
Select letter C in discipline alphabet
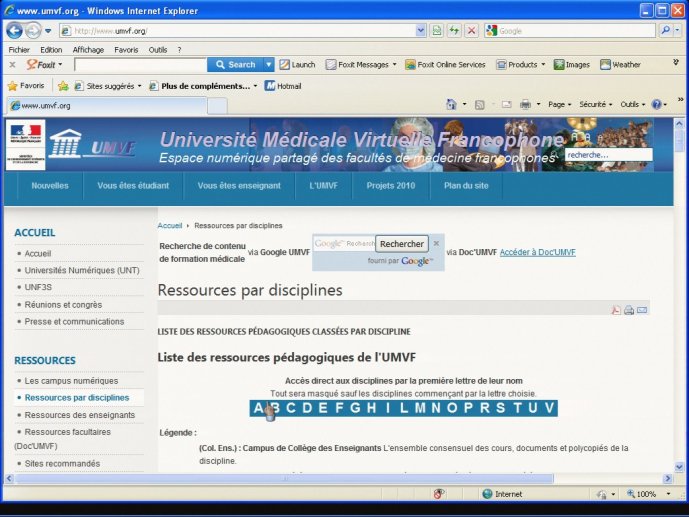290,408
